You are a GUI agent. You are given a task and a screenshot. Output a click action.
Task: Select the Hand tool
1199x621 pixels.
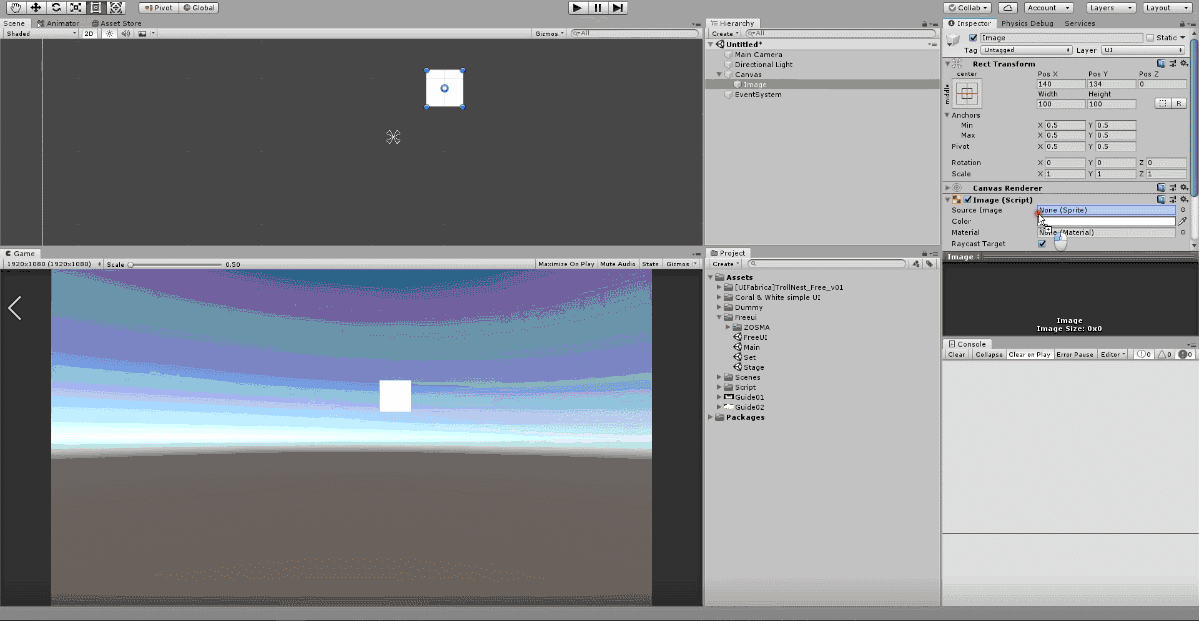click(15, 8)
